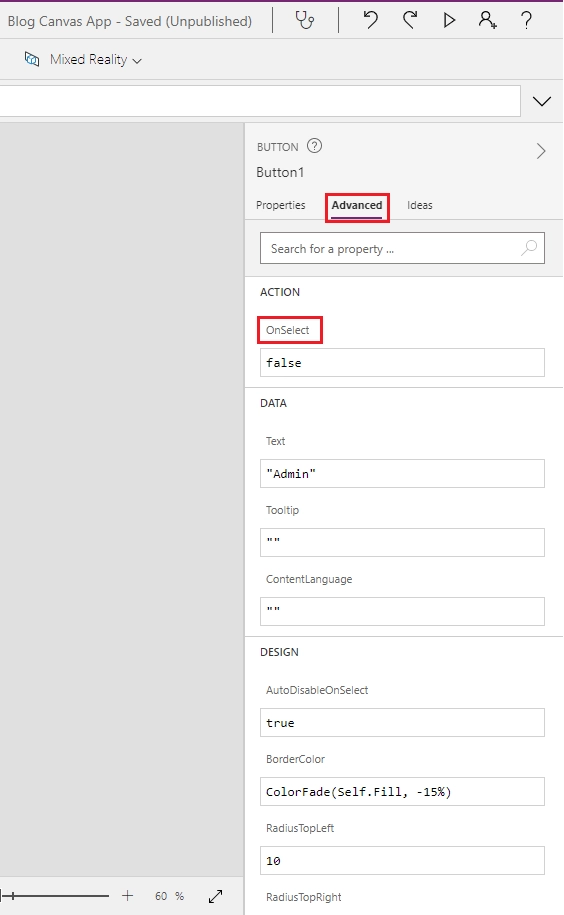The image size is (564, 915).
Task: Click the OnSelect formula field
Action: (402, 363)
